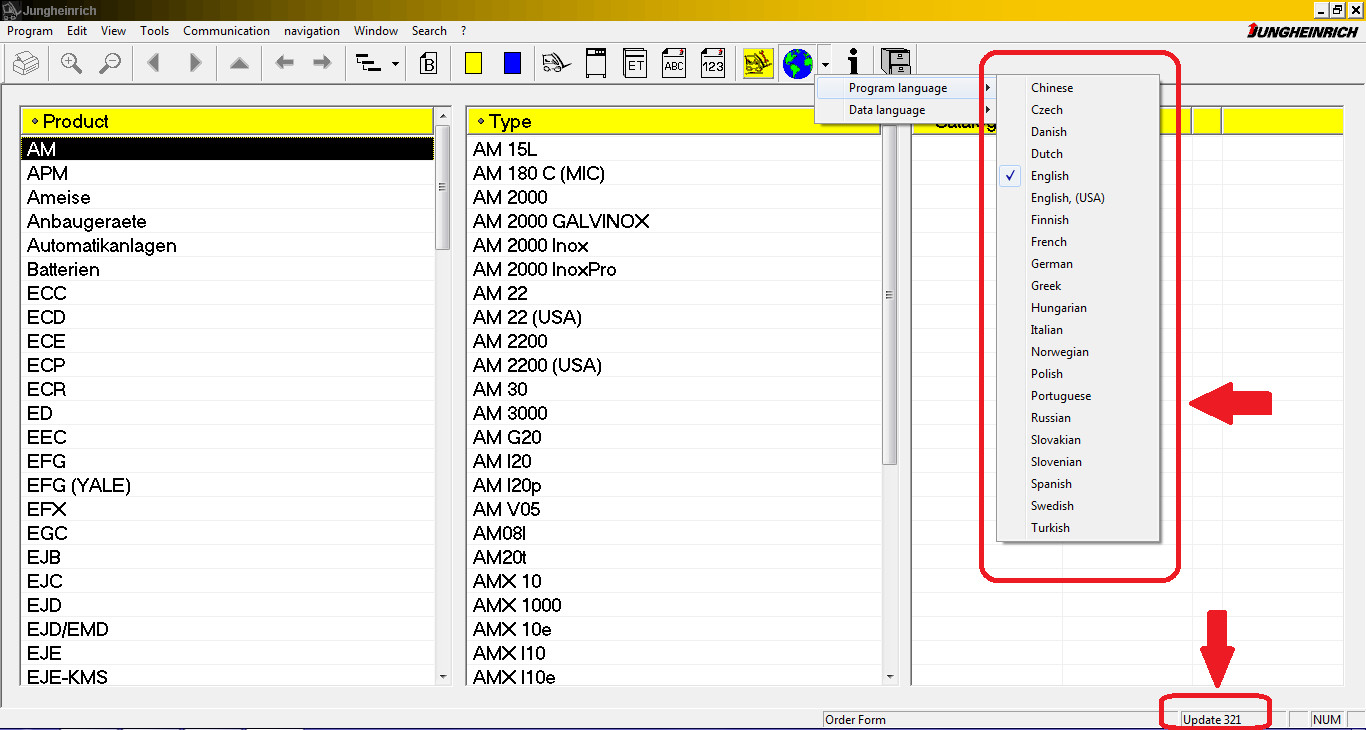Screen dimensions: 1366x730
Task: Click the yellow square toolbar swatch
Action: point(474,64)
